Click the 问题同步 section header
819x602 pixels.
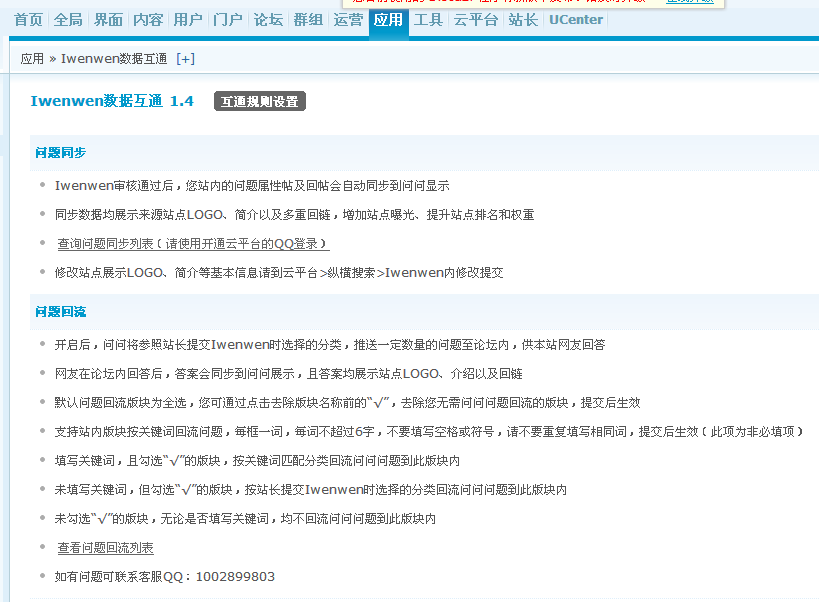[61, 152]
